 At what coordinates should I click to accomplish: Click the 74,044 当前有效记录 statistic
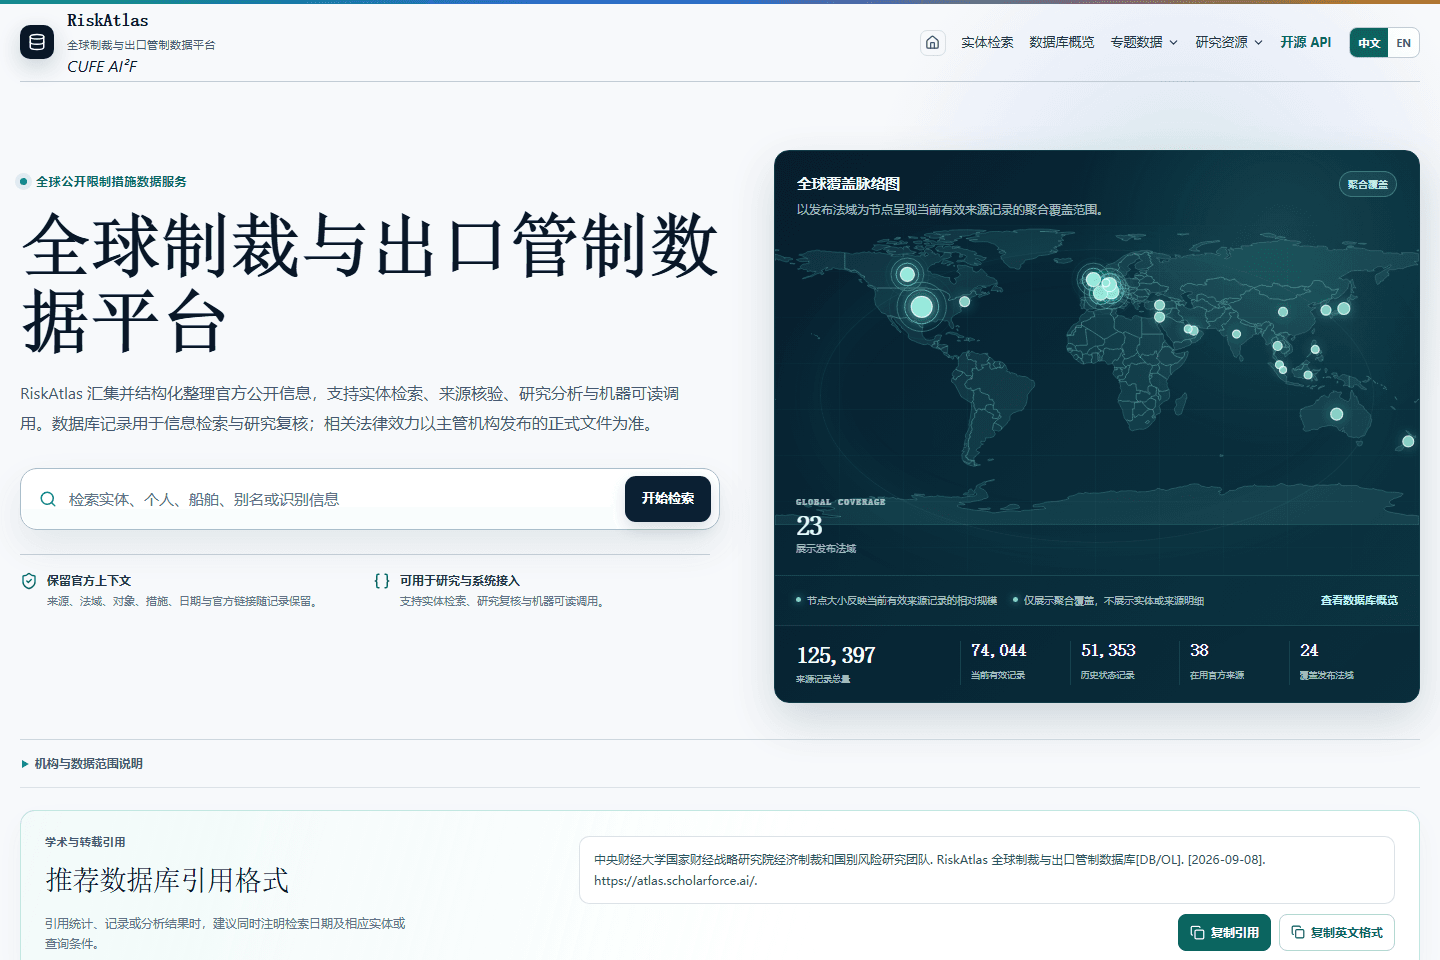[x=999, y=661]
